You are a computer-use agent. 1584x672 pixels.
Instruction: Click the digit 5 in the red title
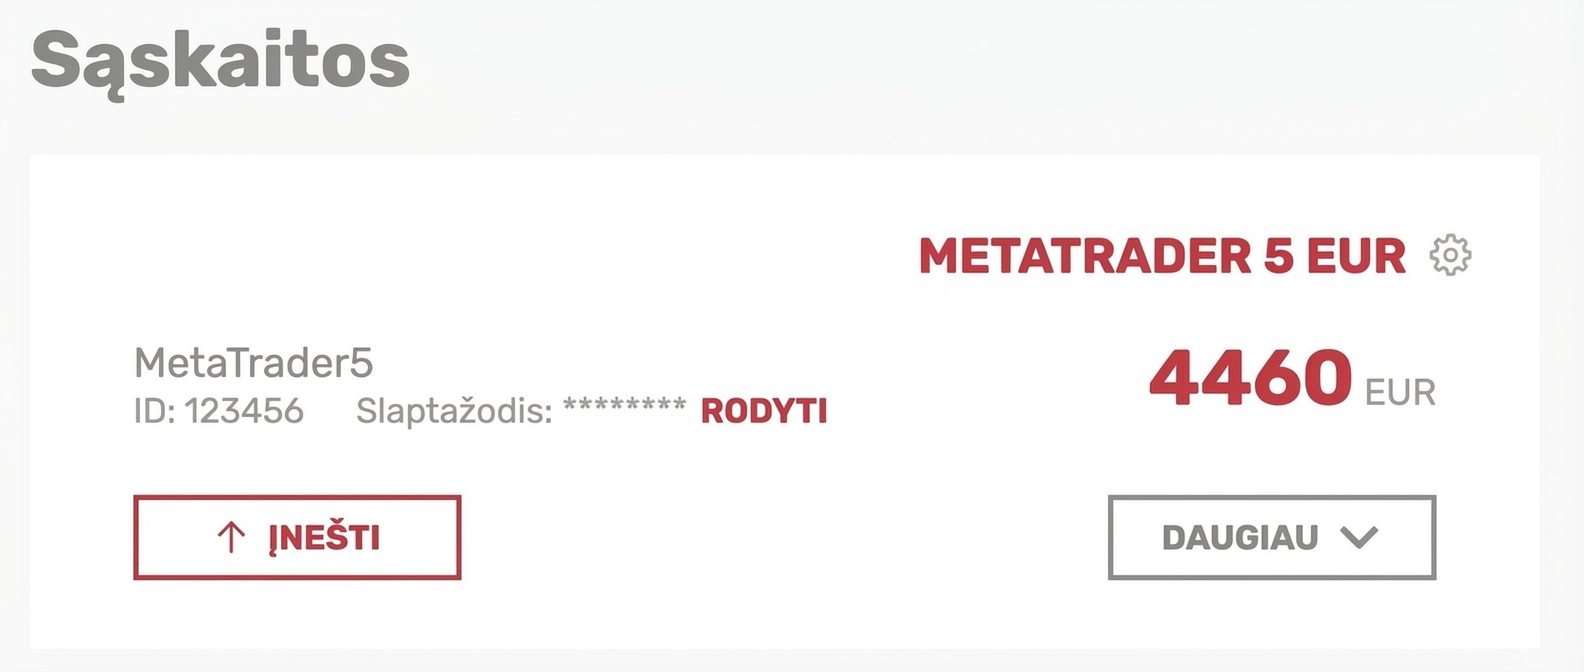pos(1279,256)
